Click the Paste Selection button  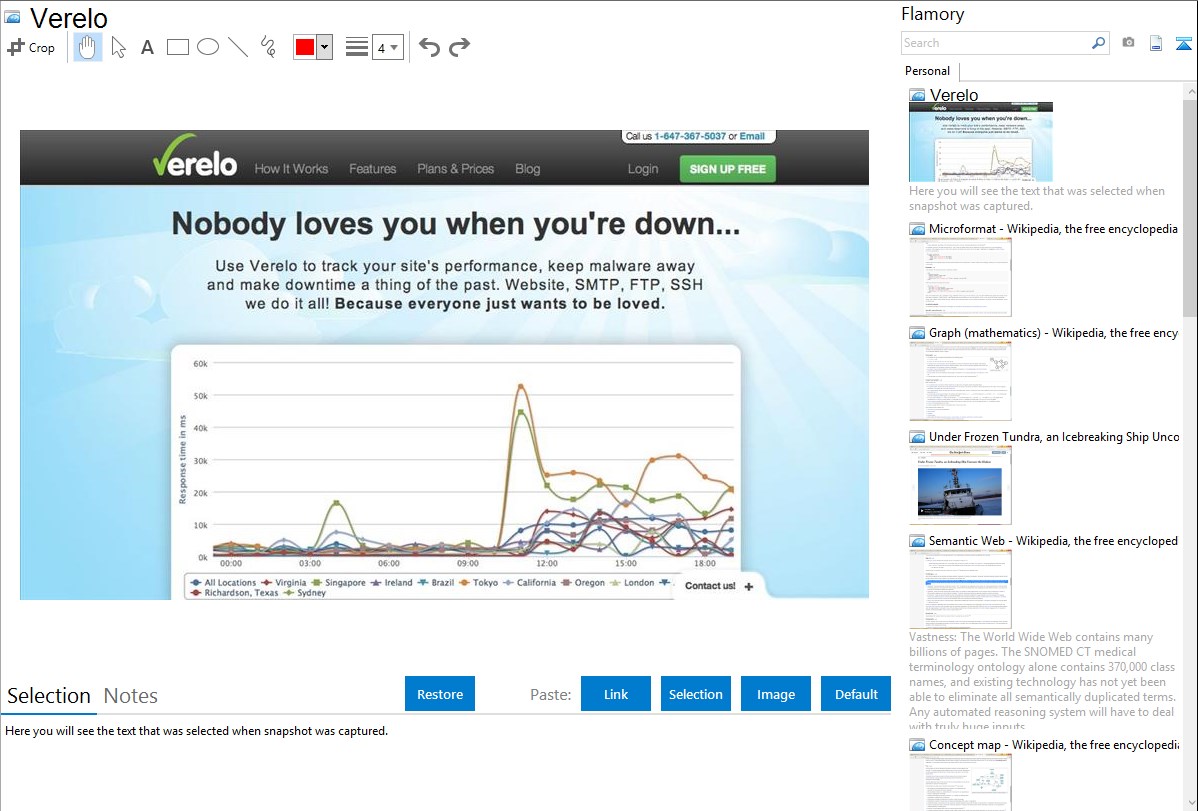click(x=696, y=694)
